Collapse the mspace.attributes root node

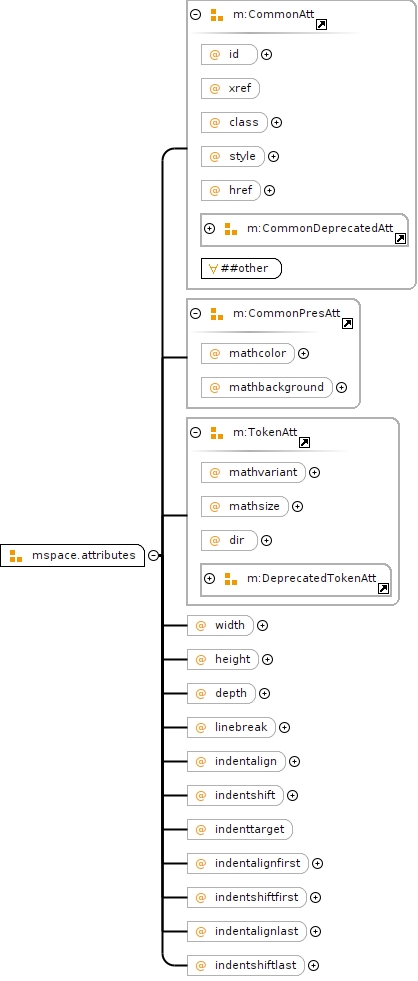153,555
